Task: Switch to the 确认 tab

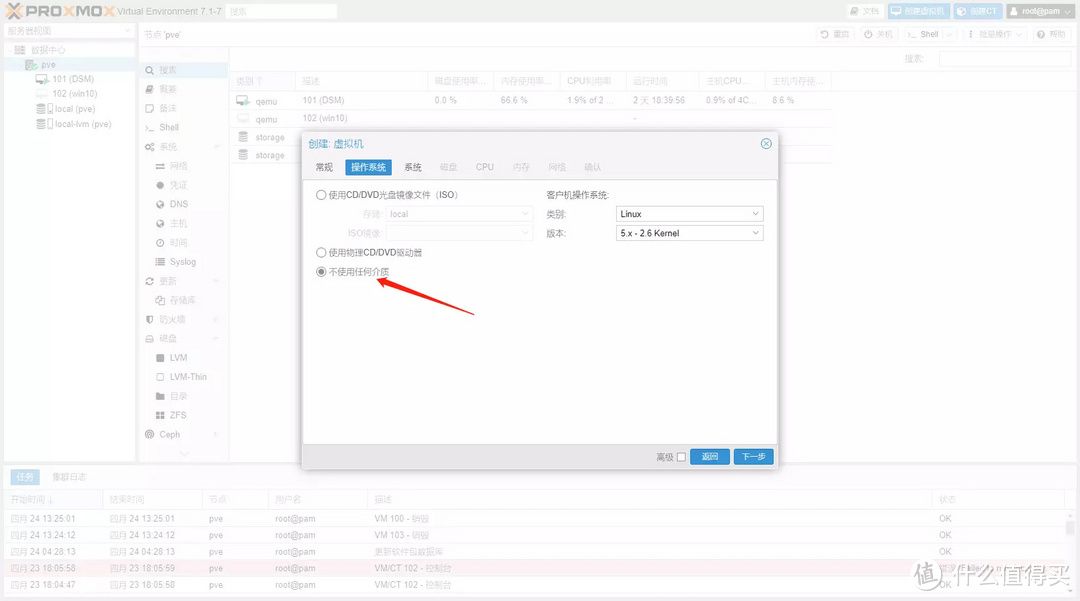Action: (x=592, y=167)
